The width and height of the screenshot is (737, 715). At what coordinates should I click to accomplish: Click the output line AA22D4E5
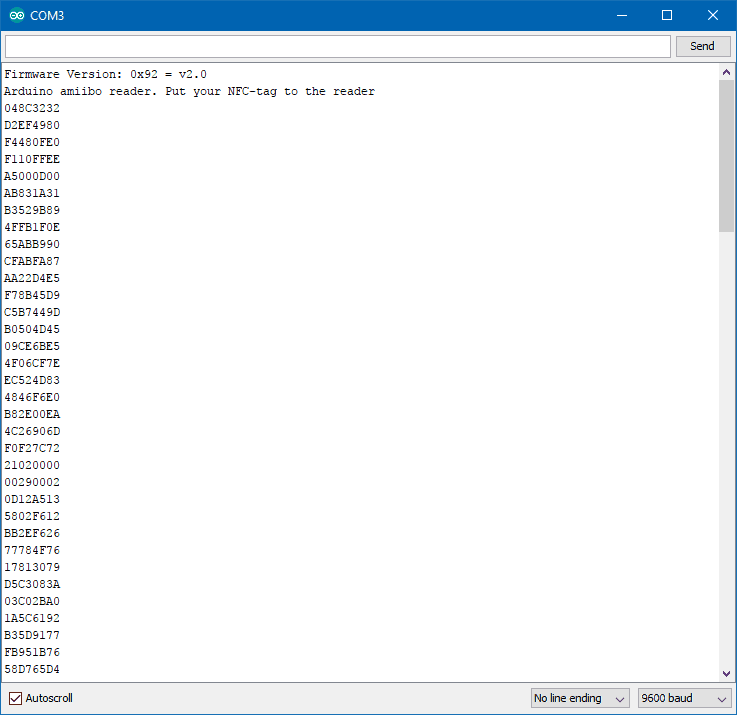click(x=32, y=278)
